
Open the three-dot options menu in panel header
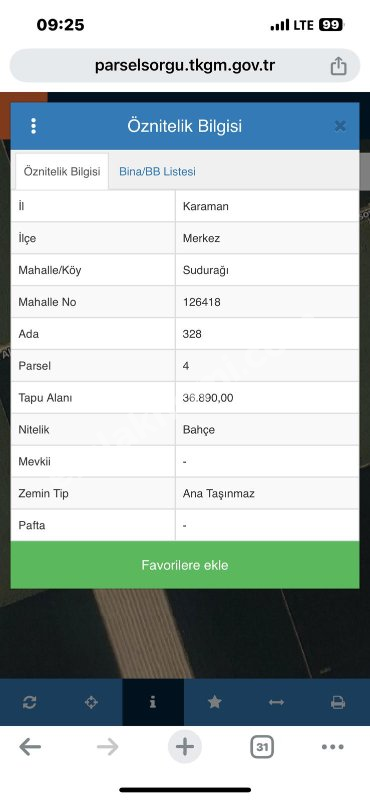coord(33,126)
